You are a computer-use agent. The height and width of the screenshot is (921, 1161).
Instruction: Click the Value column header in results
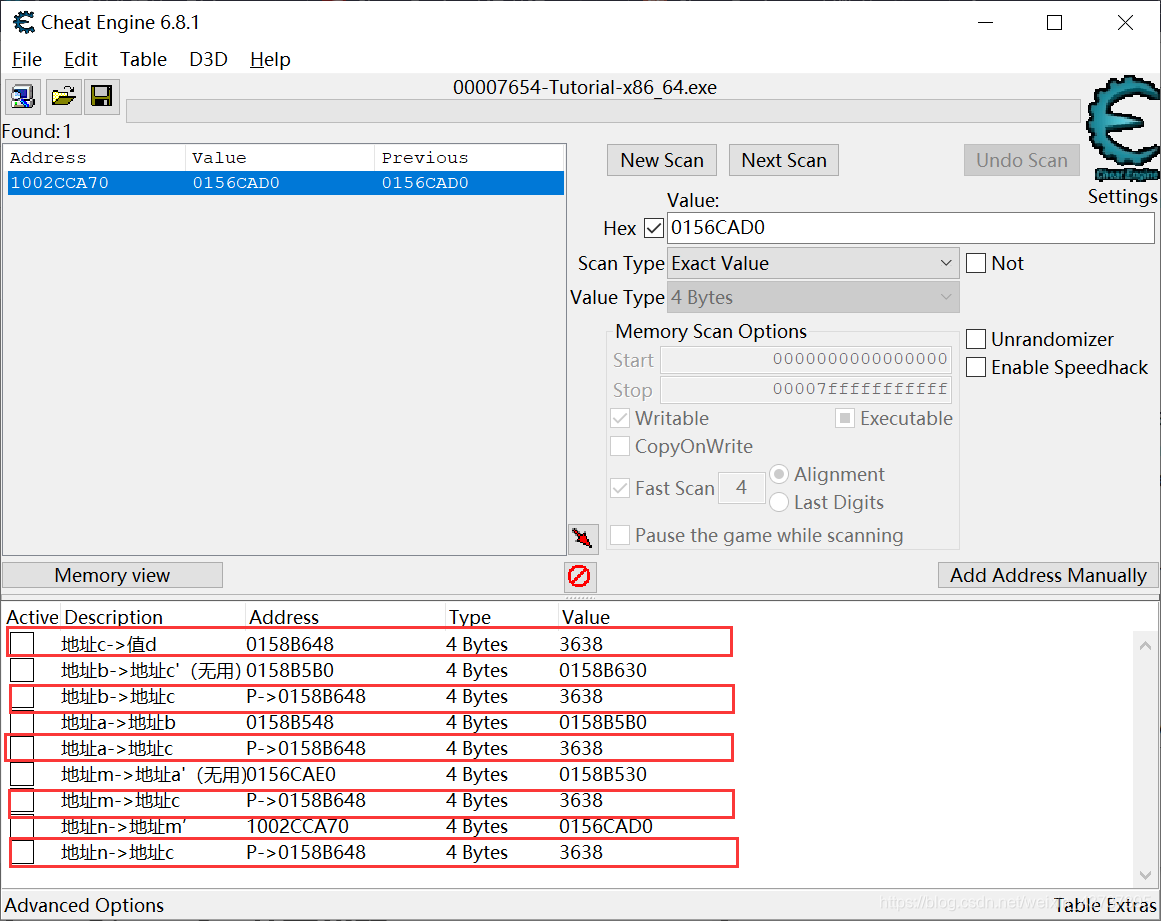pyautogui.click(x=280, y=158)
